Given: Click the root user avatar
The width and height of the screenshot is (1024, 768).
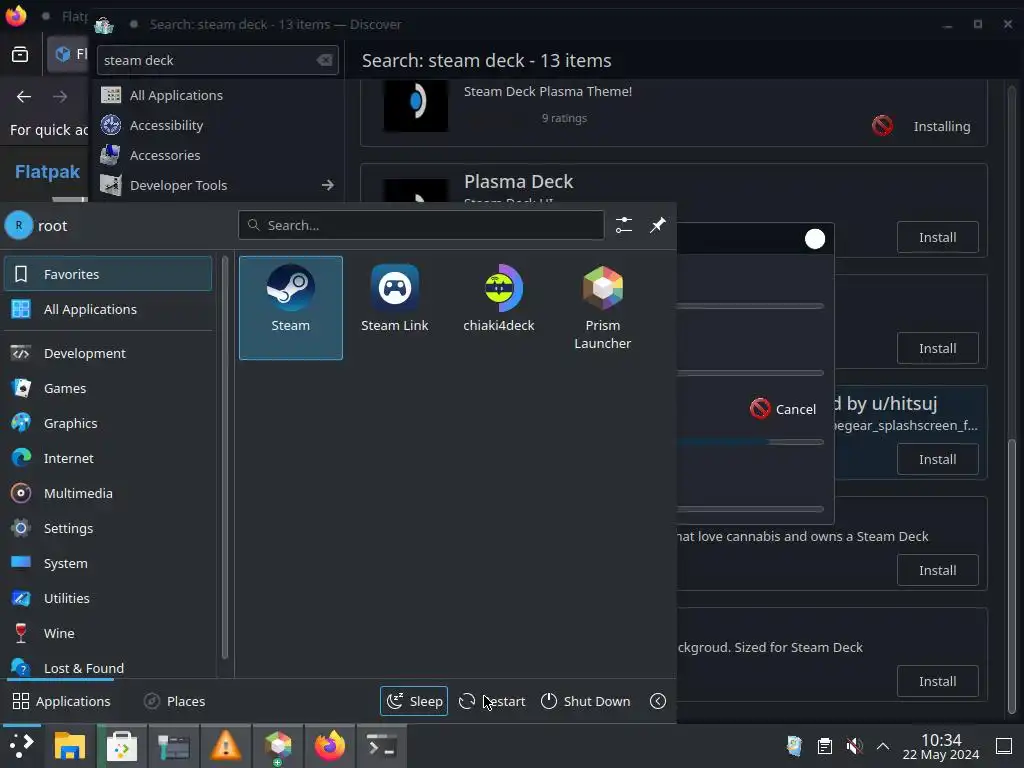Looking at the screenshot, I should point(19,226).
